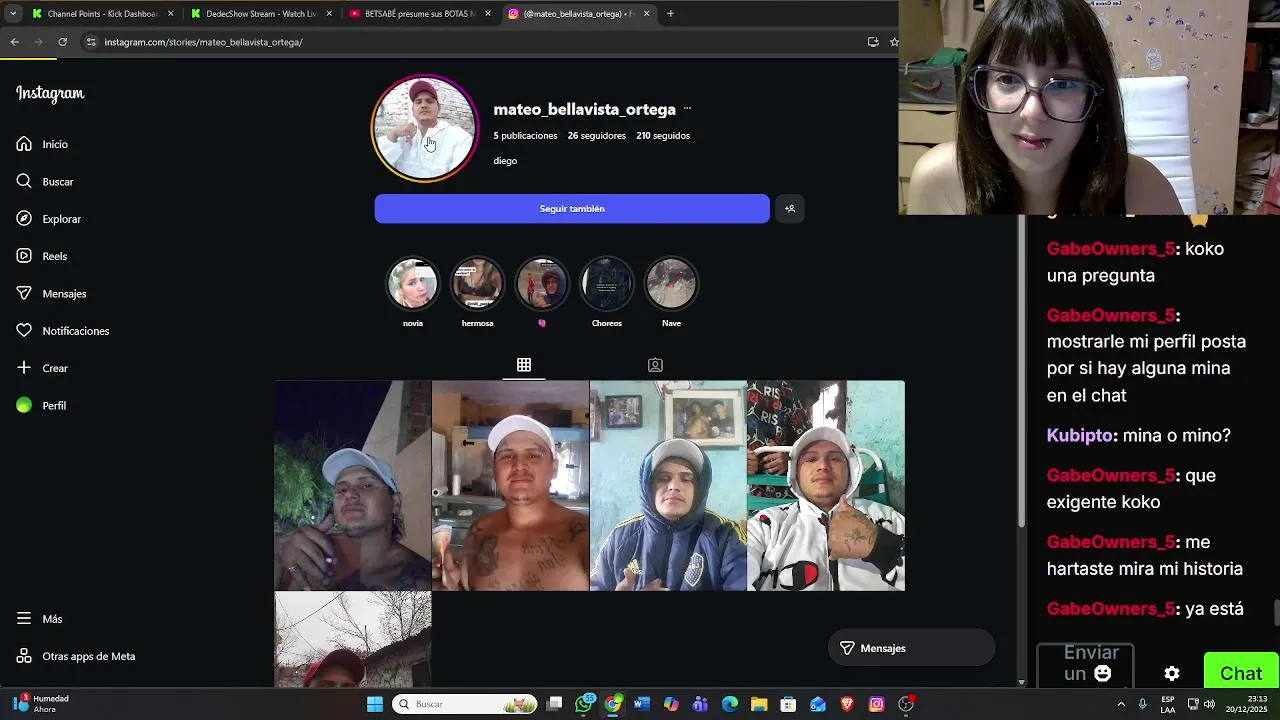Screen dimensions: 1280x720
Task: Go to Inicio home in the sidebar
Action: [x=42, y=144]
